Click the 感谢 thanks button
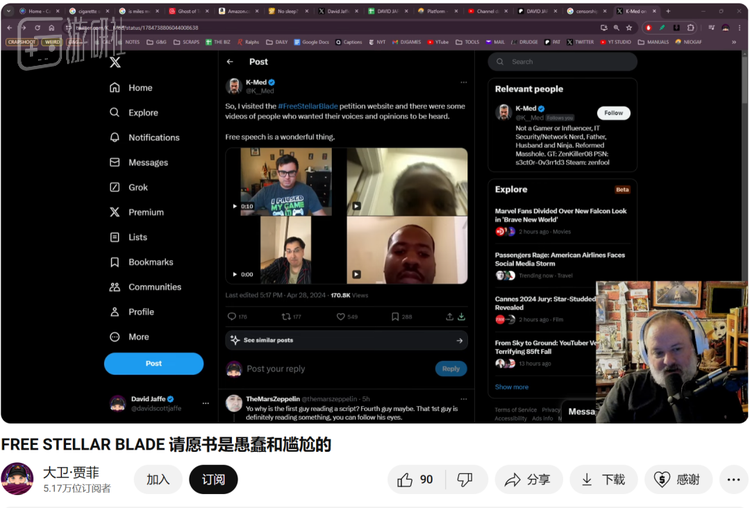 point(678,480)
